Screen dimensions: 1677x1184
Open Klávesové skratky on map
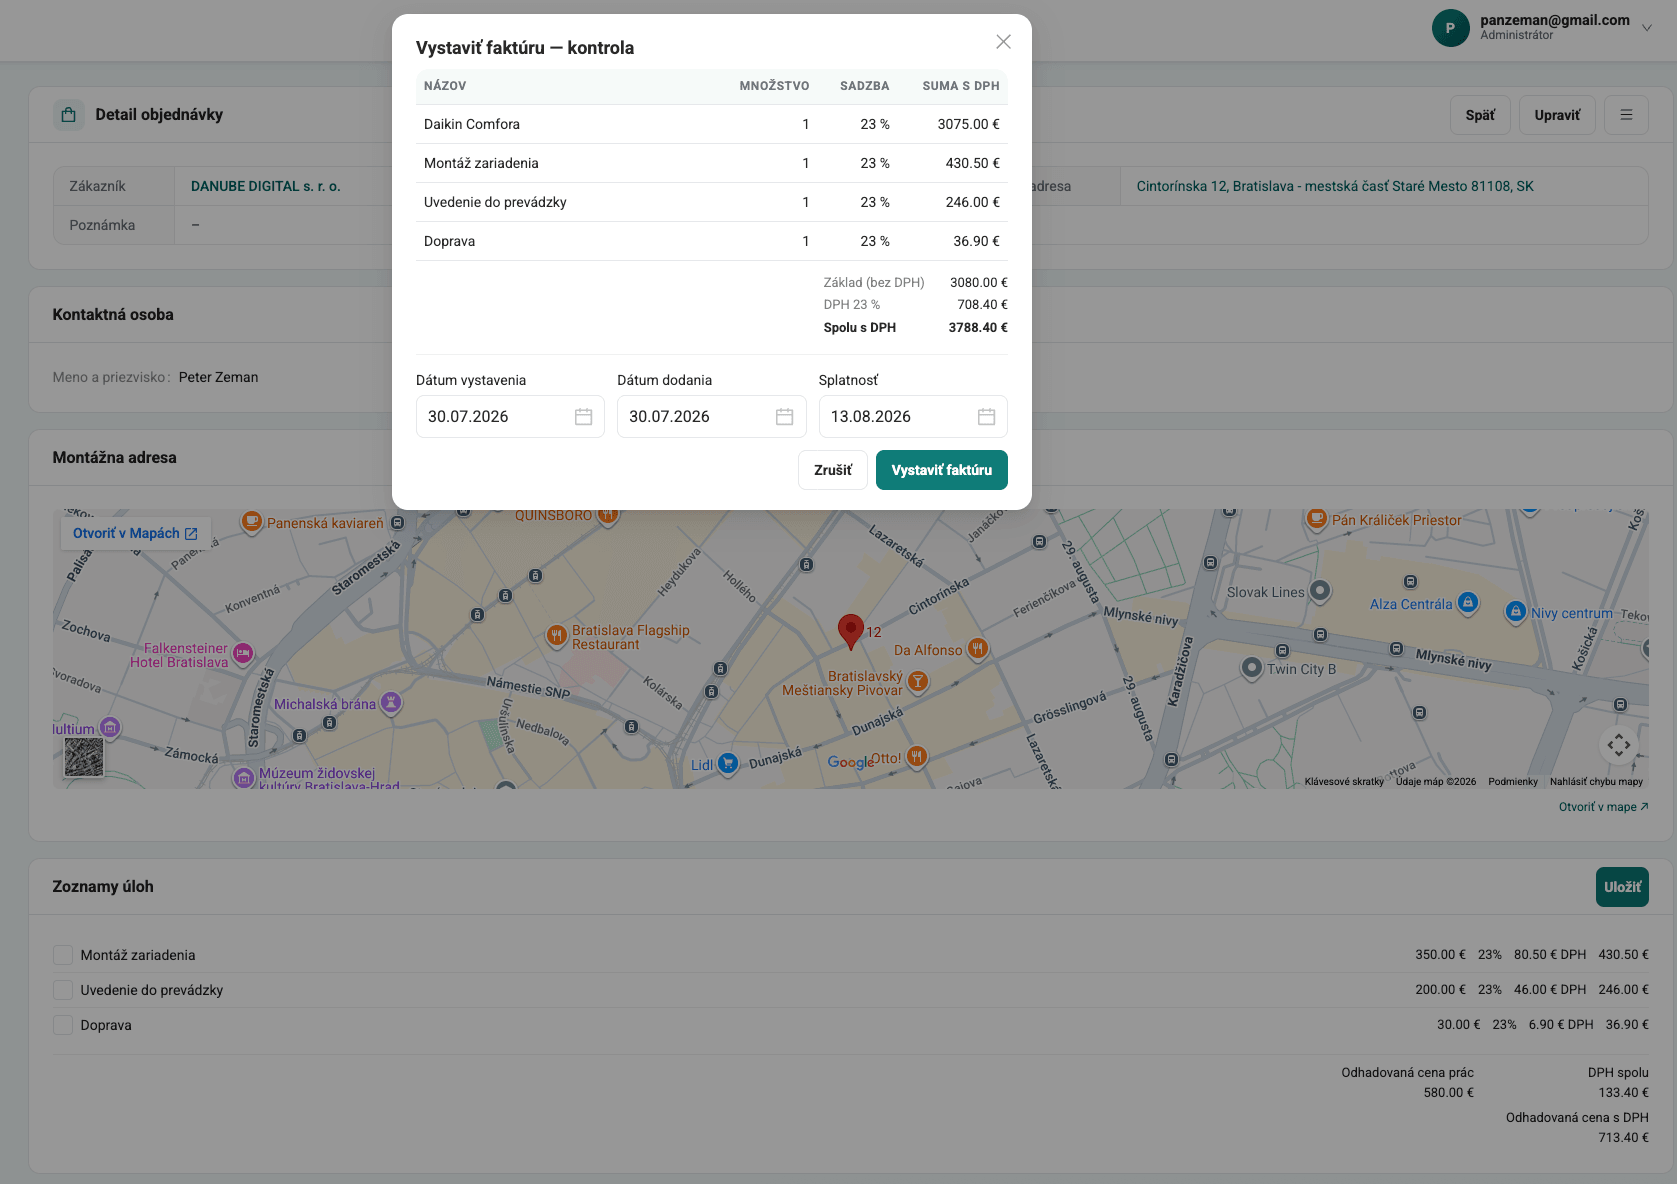click(1344, 782)
